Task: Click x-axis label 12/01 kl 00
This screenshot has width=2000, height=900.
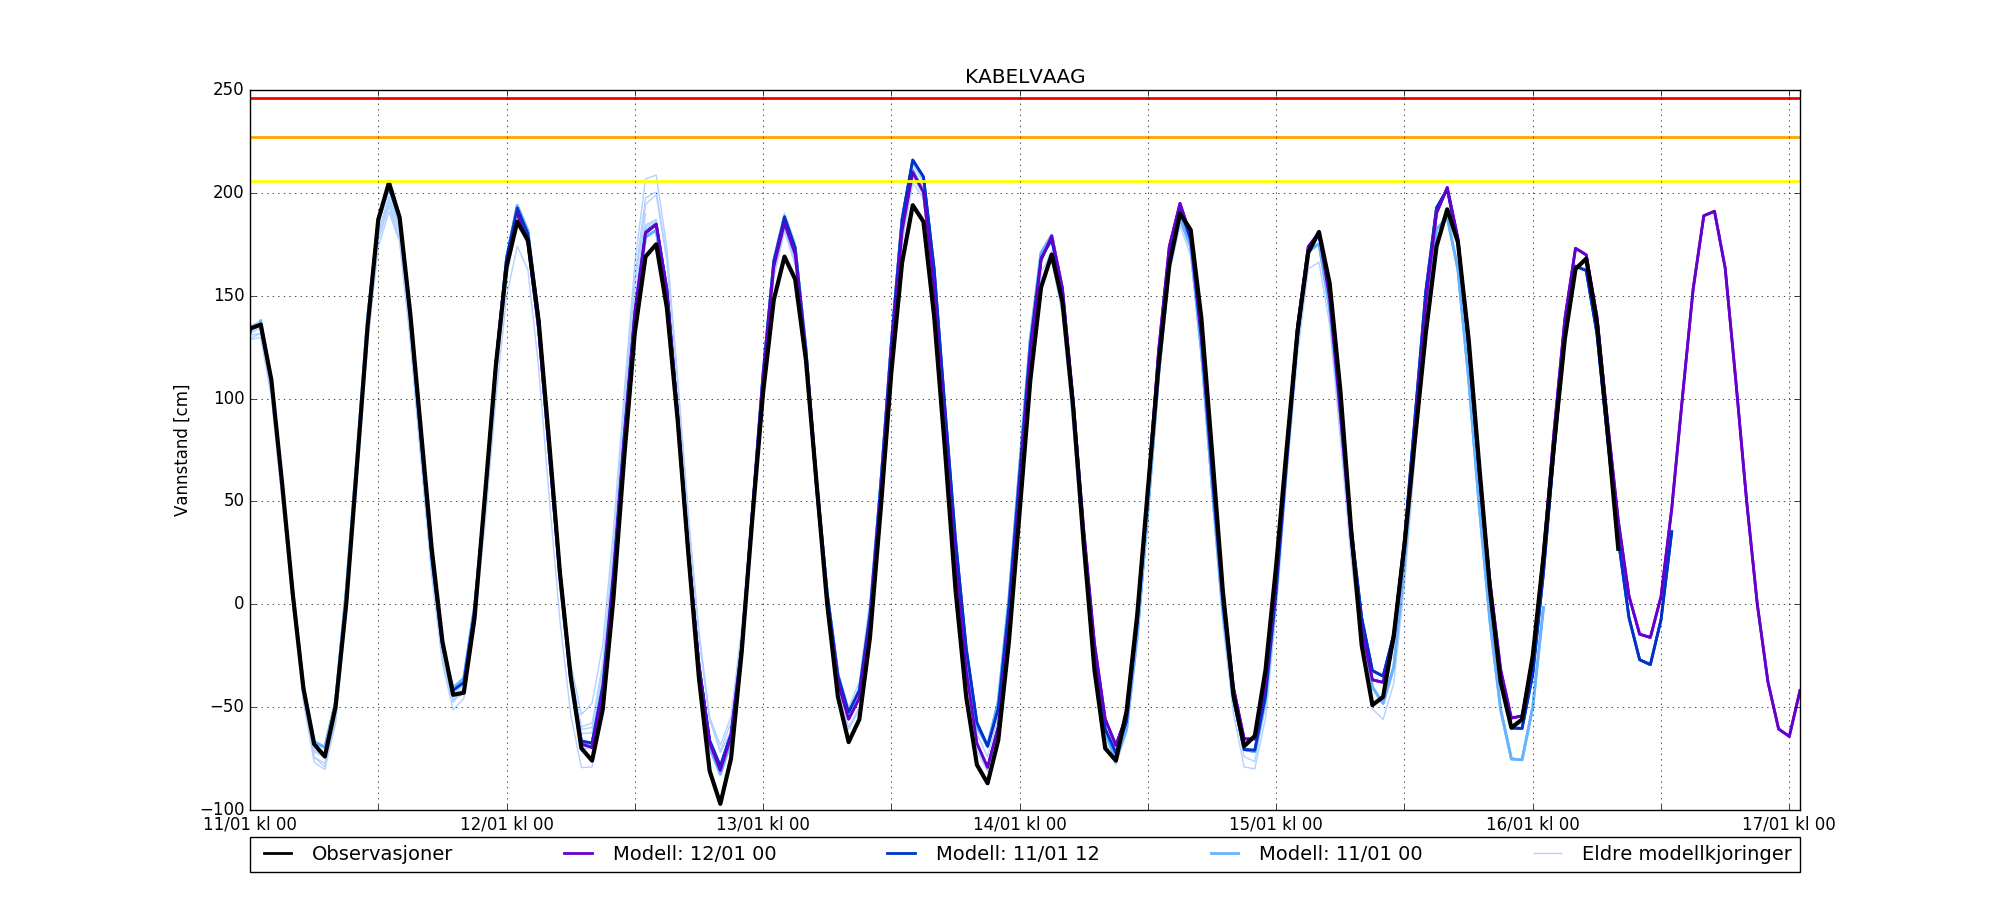Action: (507, 825)
